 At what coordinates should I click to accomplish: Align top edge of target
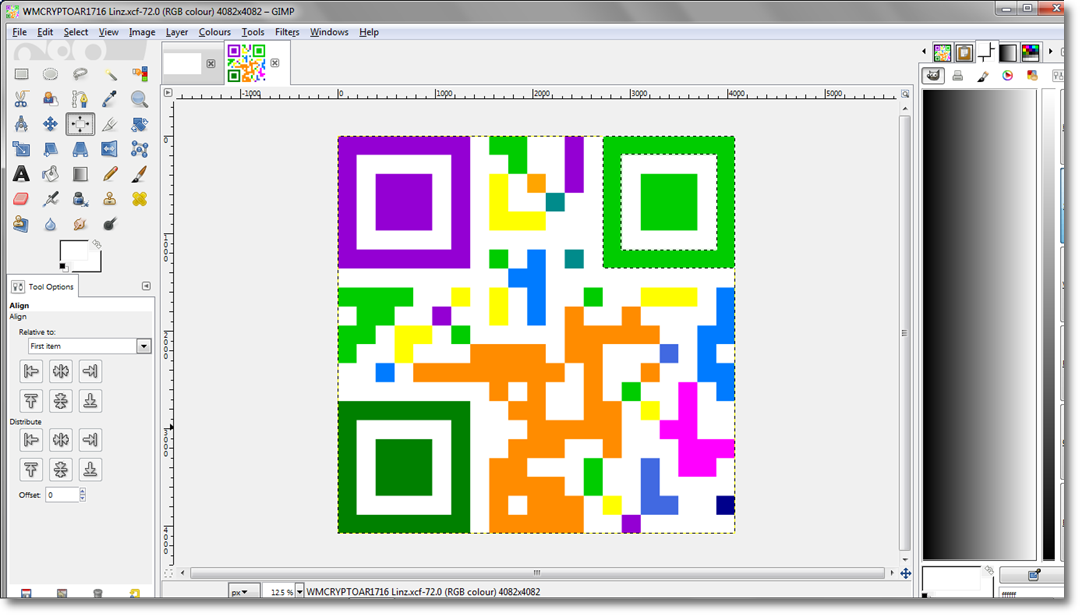(x=31, y=401)
